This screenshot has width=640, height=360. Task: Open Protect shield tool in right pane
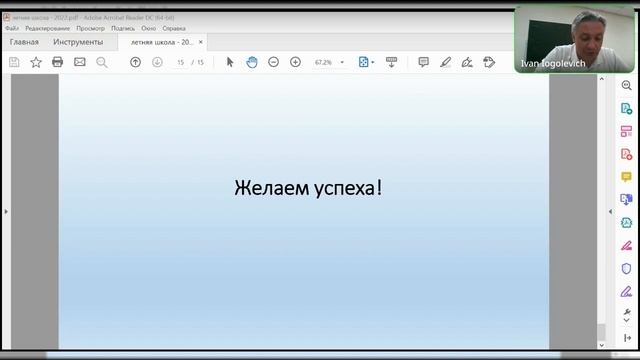627,269
